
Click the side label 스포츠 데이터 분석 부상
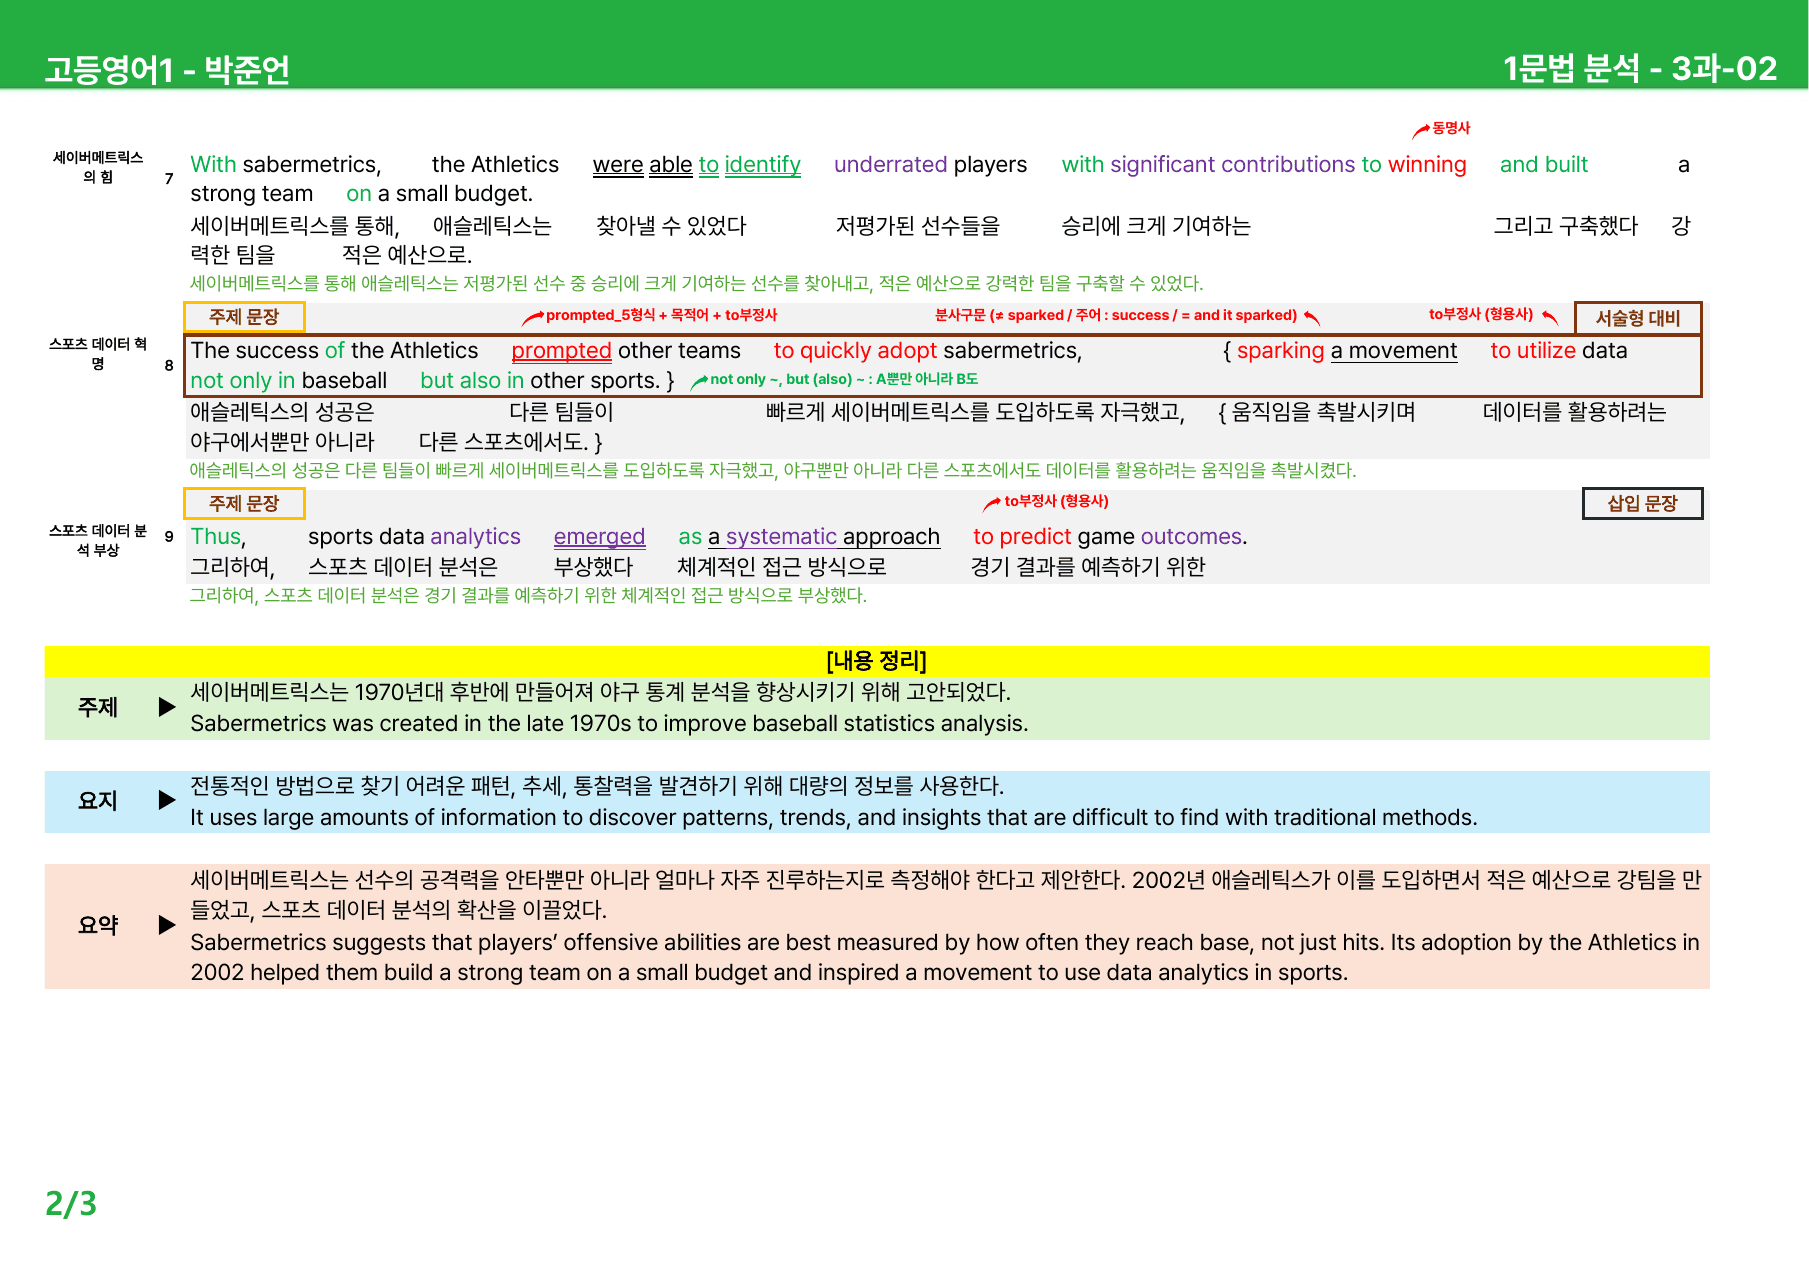point(98,540)
